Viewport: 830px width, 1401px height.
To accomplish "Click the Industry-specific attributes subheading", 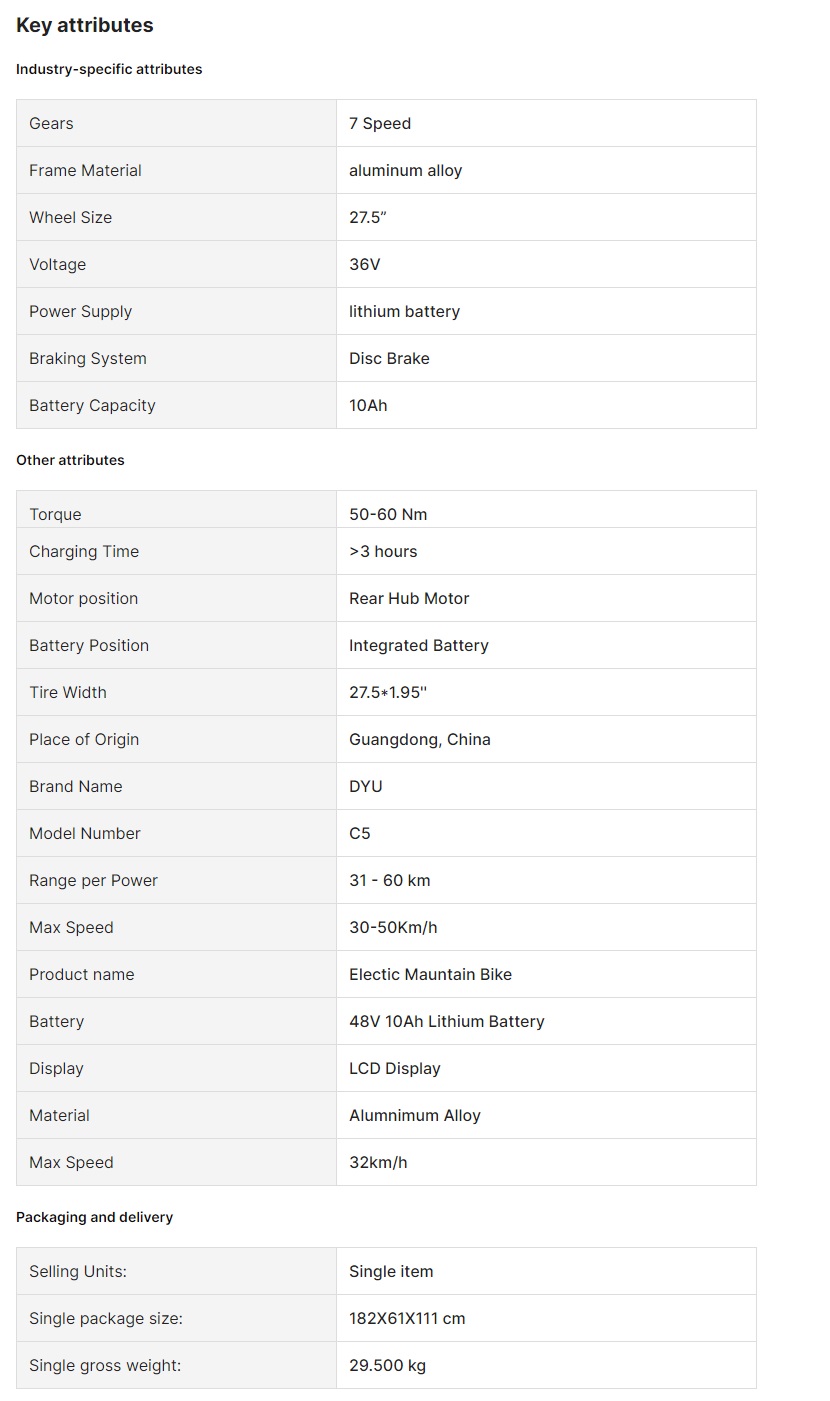I will 109,69.
